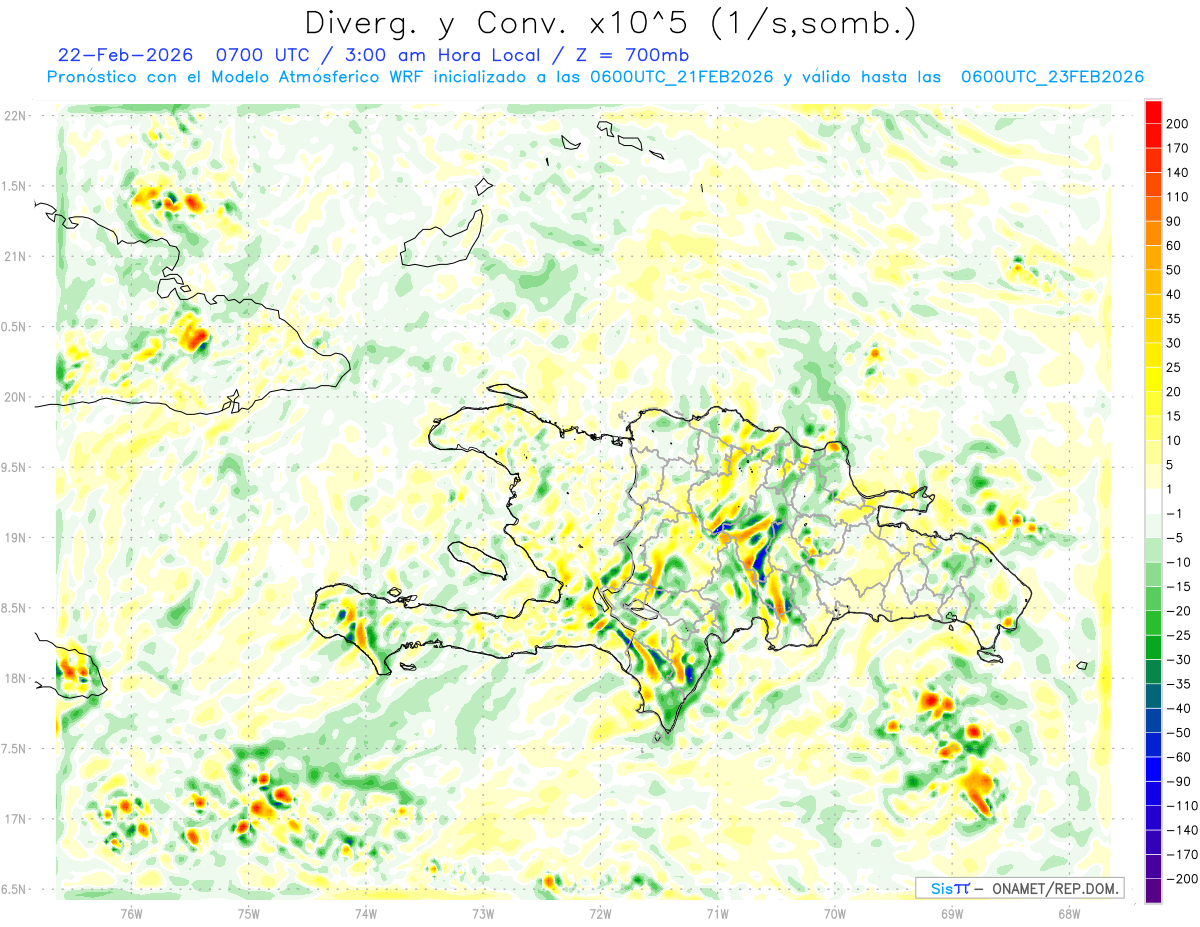Viewport: 1200px width, 927px height.
Task: Click the '17N' latitude axis label
Action: [15, 820]
